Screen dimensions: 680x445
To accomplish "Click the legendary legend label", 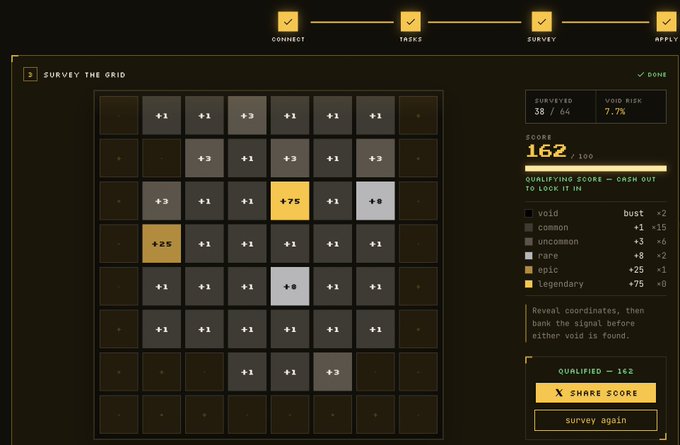I will (x=560, y=284).
